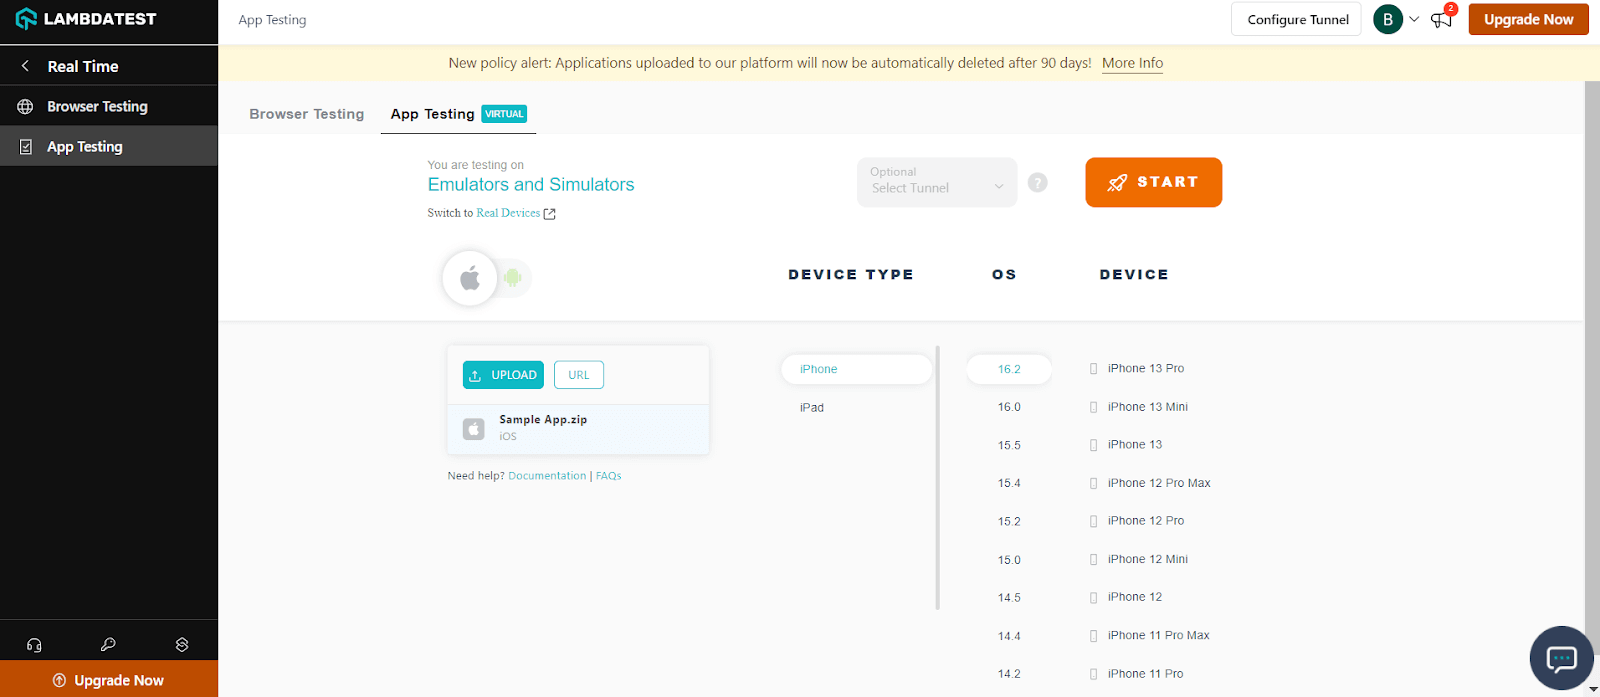Open the live chat support bubble
The height and width of the screenshot is (697, 1600).
coord(1561,658)
